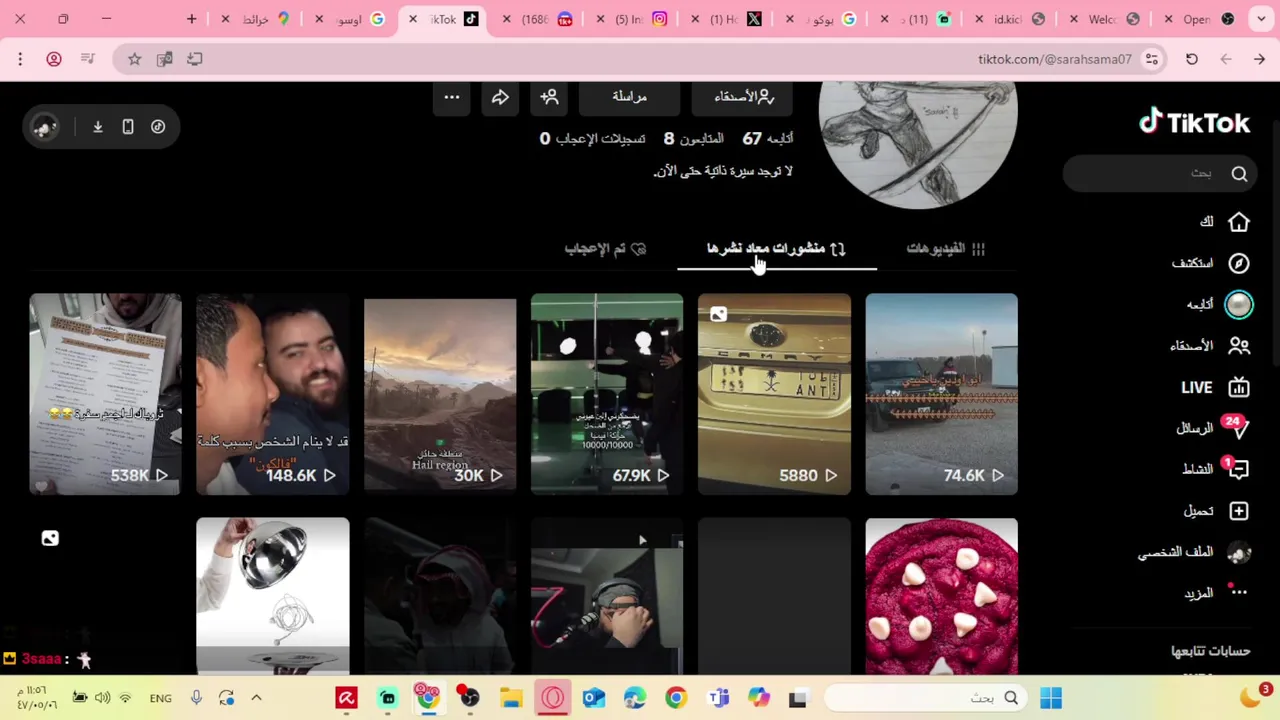
Task: Click the taskbar microphone icon
Action: pos(196,698)
